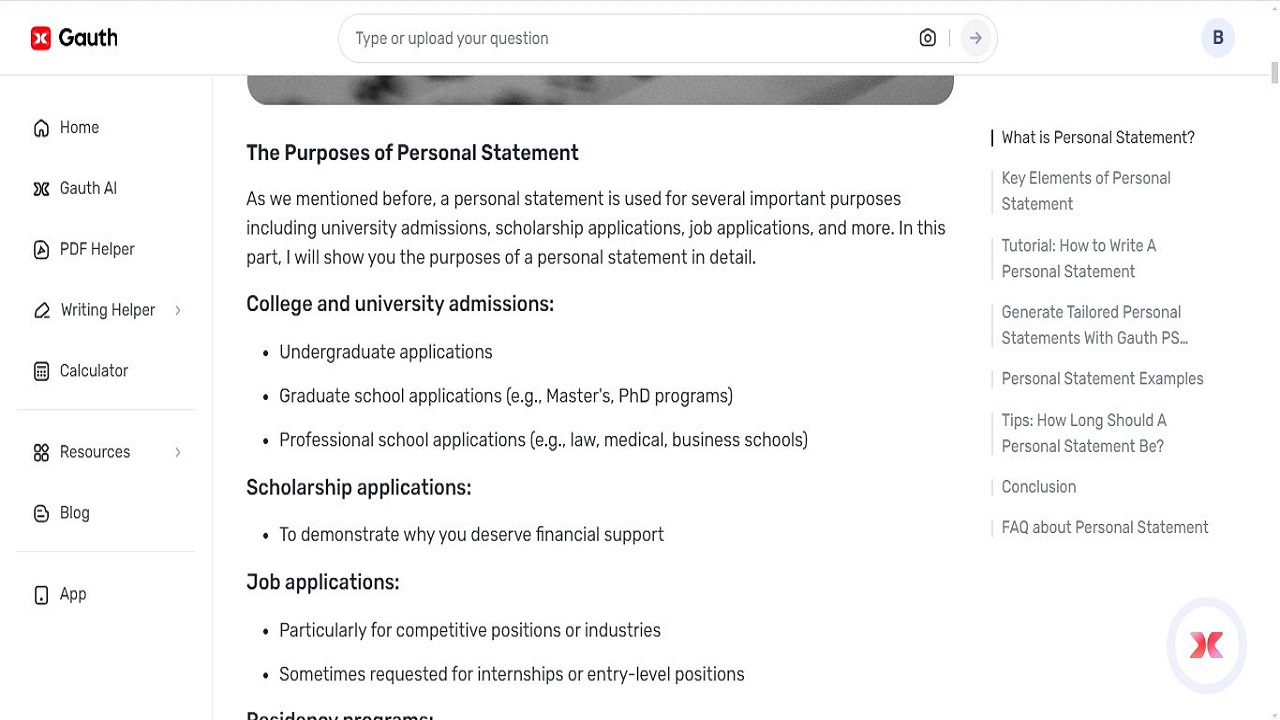
Task: Open 'Personal Statement Examples' link
Action: tap(1102, 378)
